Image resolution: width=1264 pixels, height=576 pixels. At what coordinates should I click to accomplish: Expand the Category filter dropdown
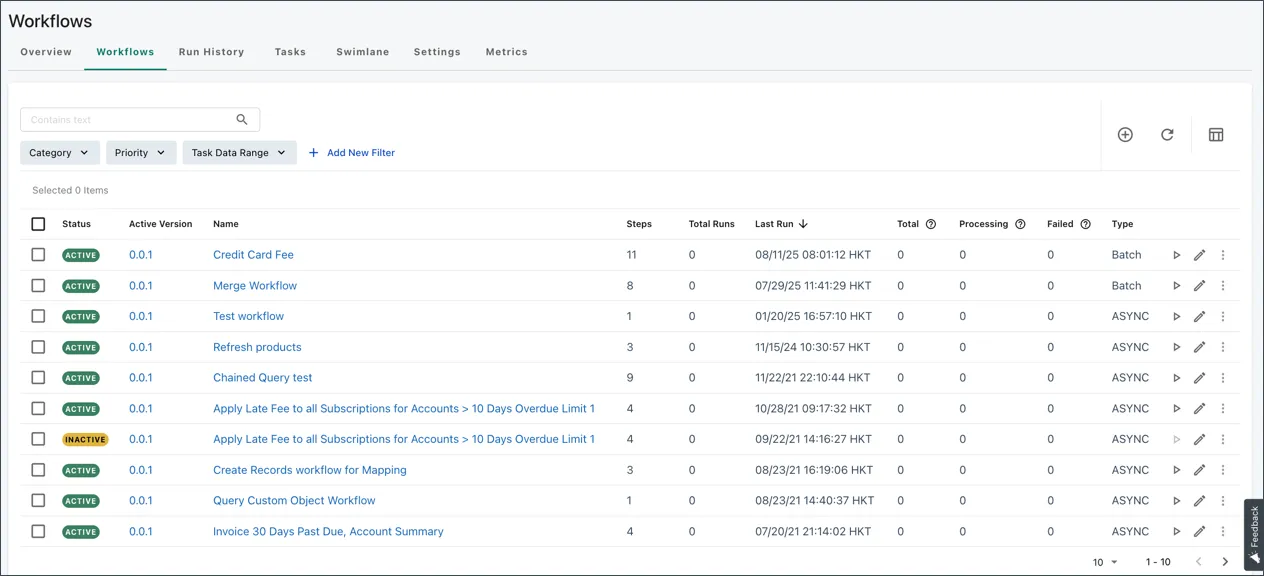coord(59,153)
